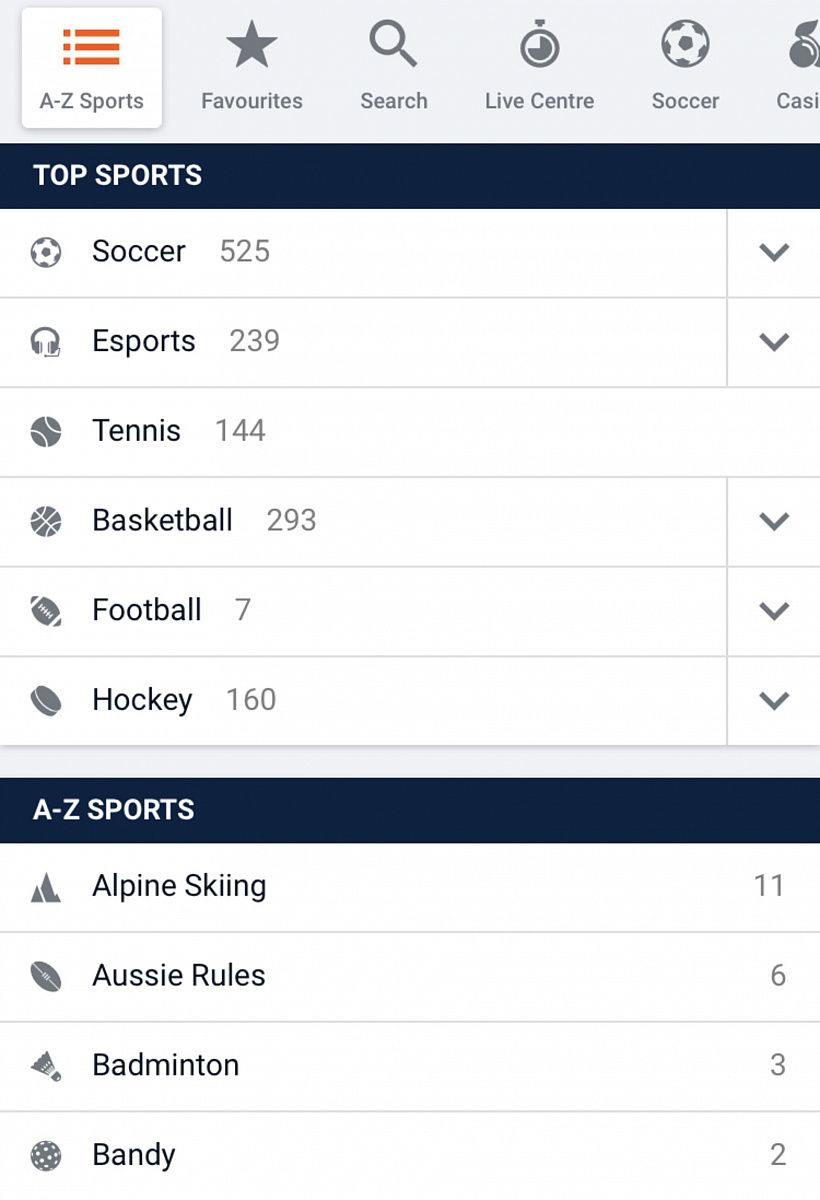Click the Badminton shuttlecock icon
Screen dimensions: 820x1200
point(46,1066)
